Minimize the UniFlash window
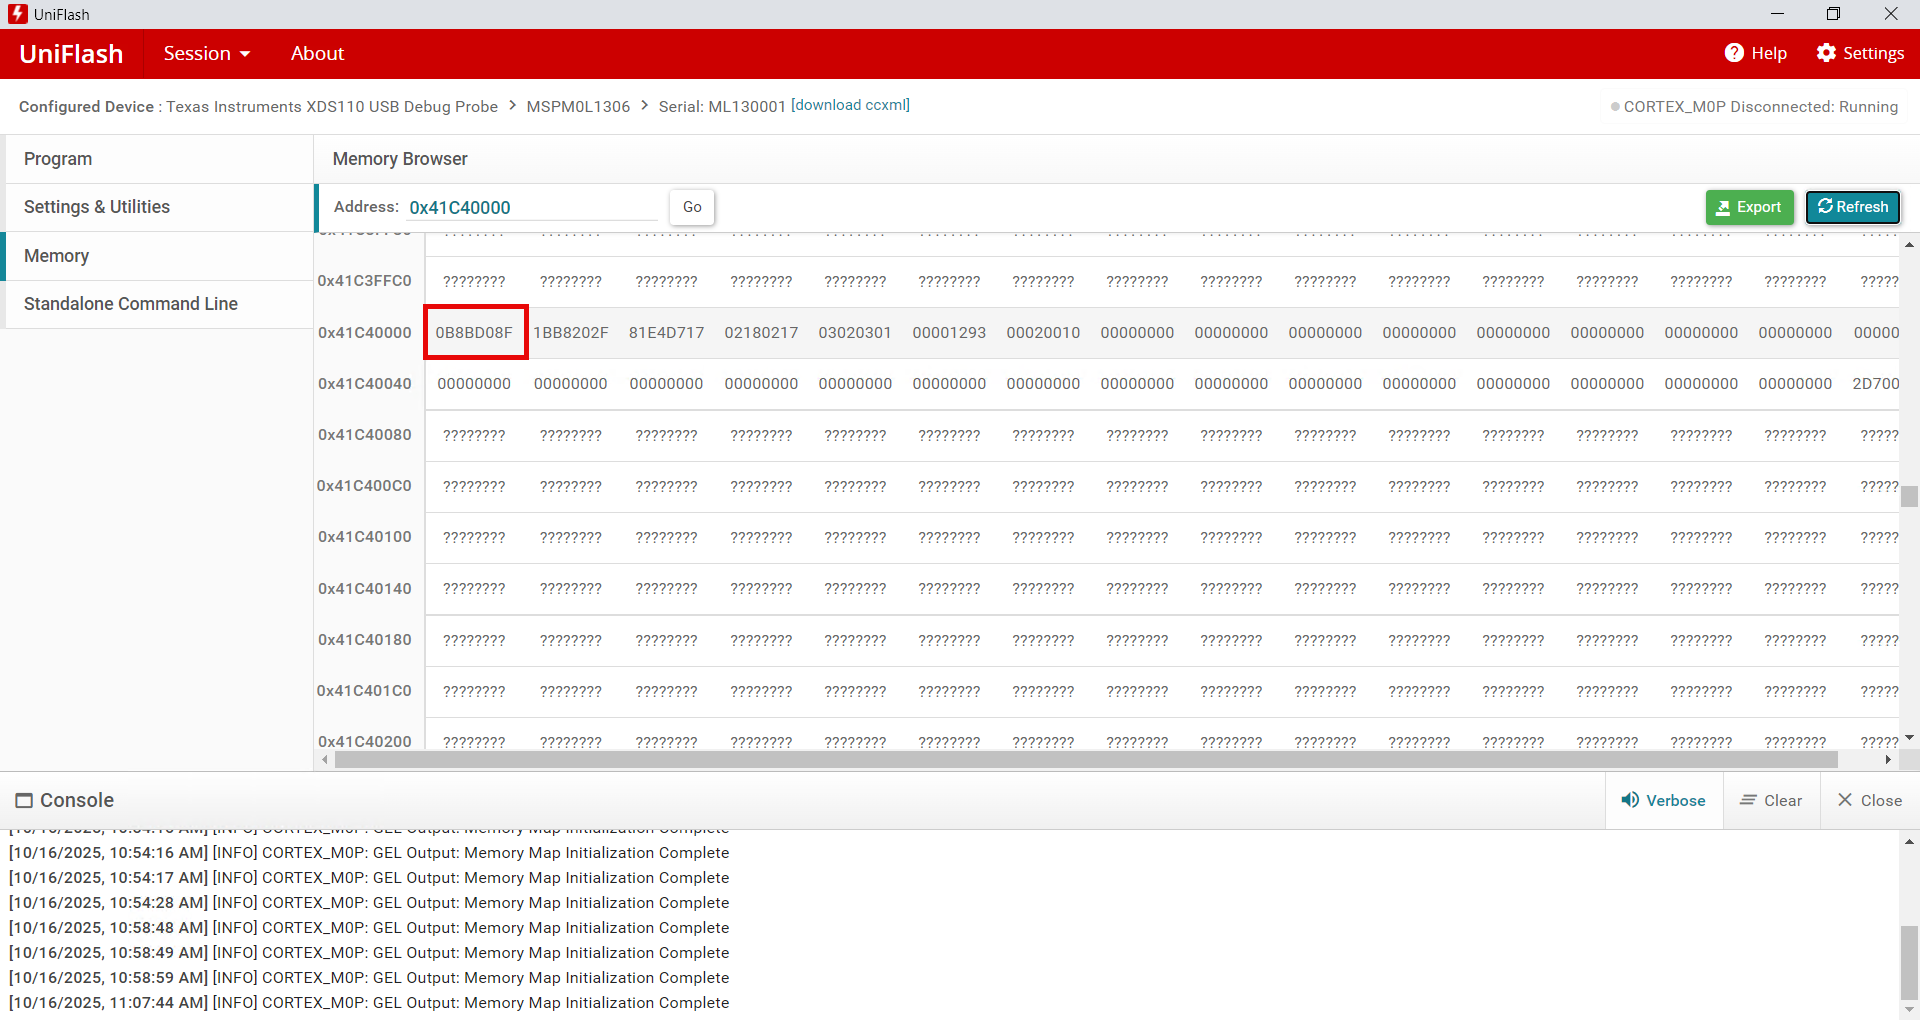Screen dimensions: 1920x1020 click(x=1777, y=14)
